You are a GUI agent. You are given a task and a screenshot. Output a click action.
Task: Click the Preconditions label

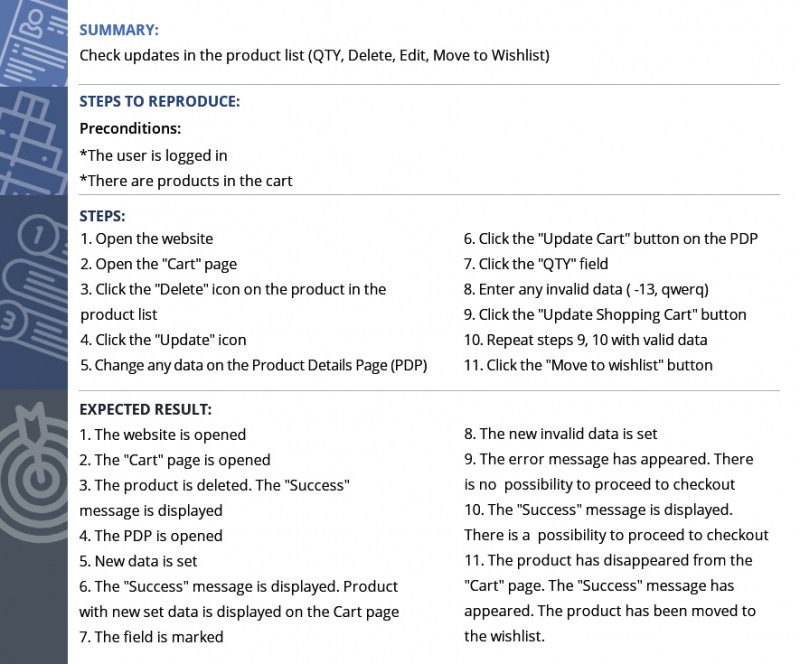130,129
